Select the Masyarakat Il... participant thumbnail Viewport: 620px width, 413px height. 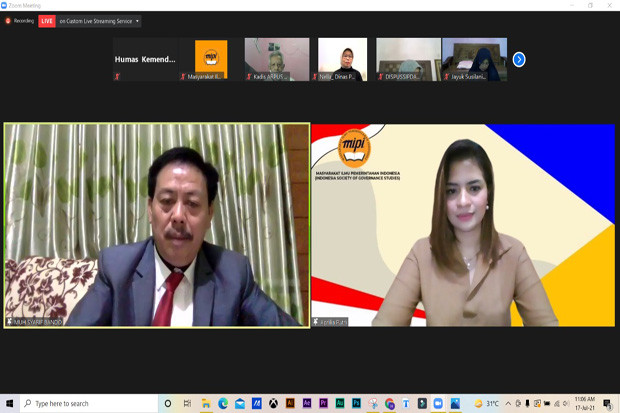point(211,59)
